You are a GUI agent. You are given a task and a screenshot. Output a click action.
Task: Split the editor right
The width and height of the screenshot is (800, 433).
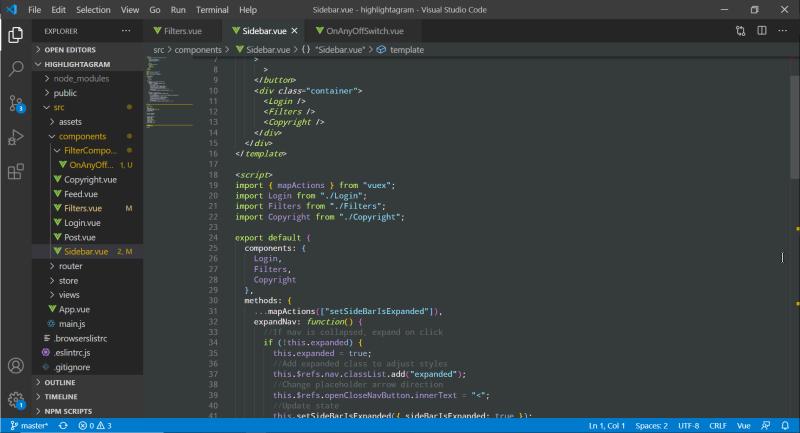[x=762, y=31]
